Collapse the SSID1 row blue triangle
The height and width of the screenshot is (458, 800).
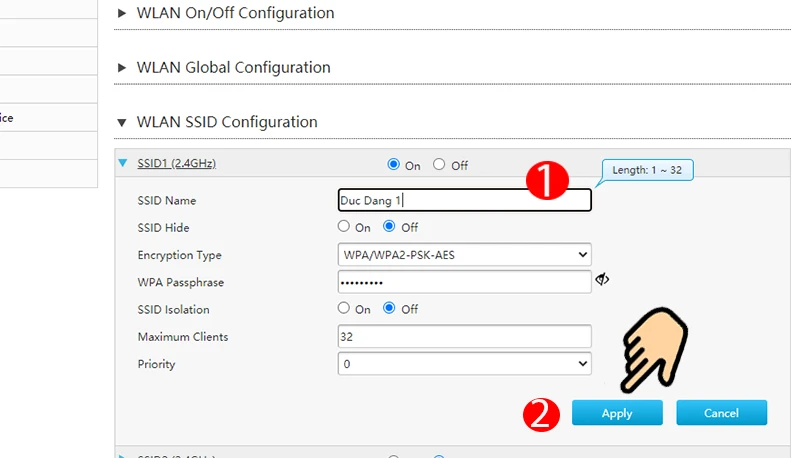pyautogui.click(x=123, y=163)
